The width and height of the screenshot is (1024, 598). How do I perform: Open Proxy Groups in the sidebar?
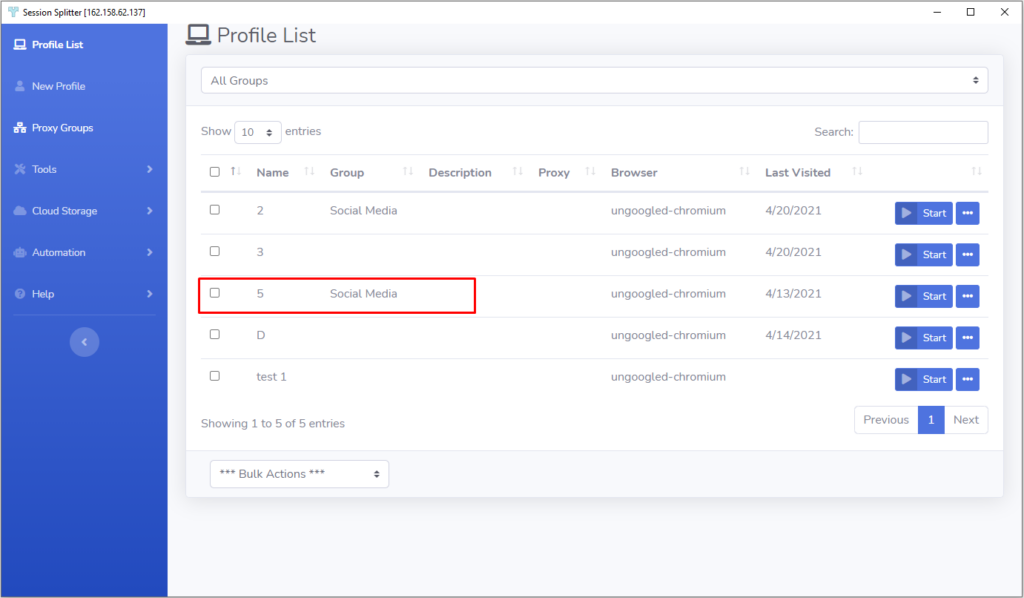click(x=62, y=128)
